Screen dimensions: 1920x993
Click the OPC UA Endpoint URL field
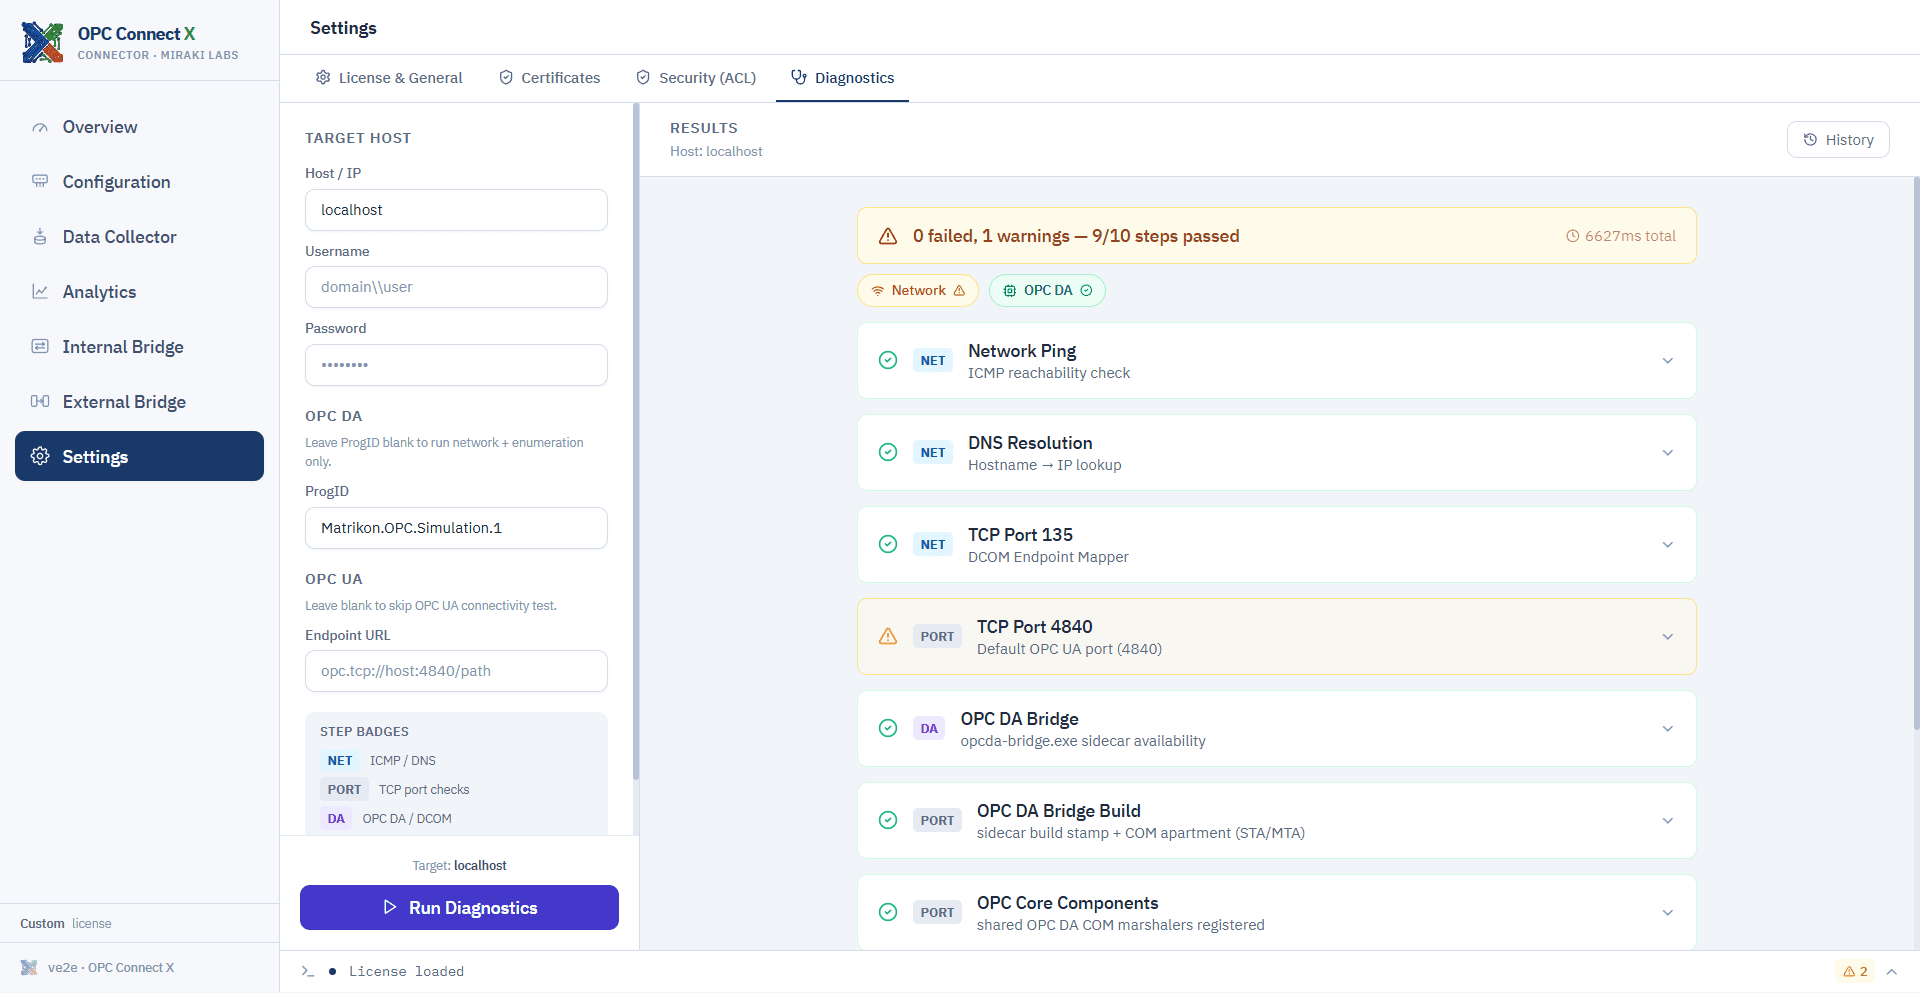pyautogui.click(x=456, y=671)
